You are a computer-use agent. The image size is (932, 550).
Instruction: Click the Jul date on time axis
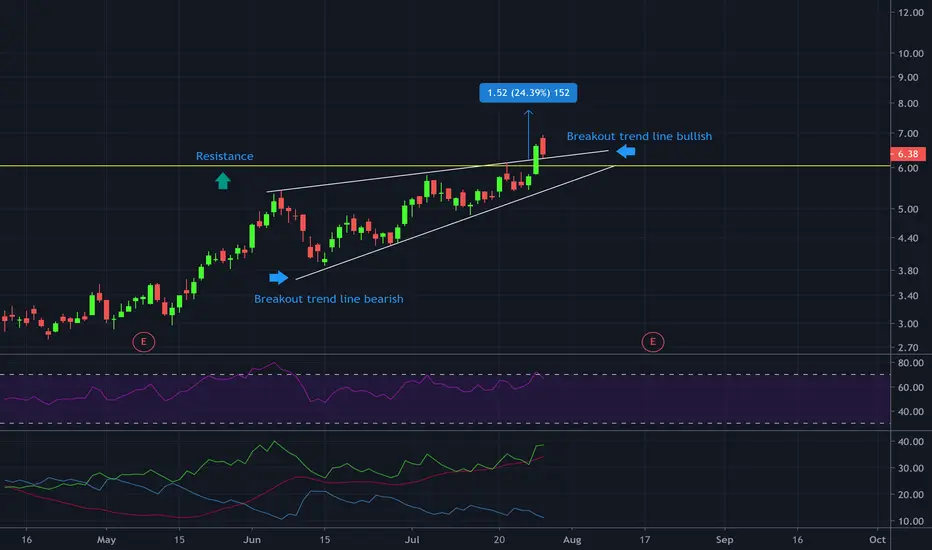click(x=412, y=540)
